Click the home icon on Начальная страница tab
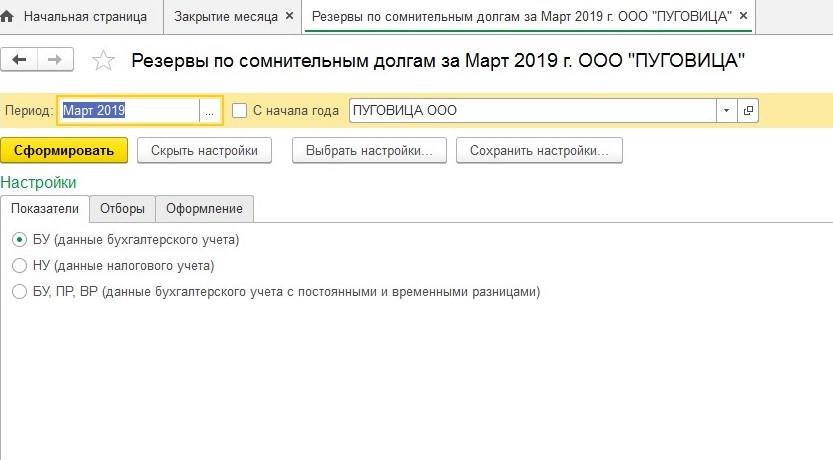This screenshot has width=833, height=460. pos(10,18)
